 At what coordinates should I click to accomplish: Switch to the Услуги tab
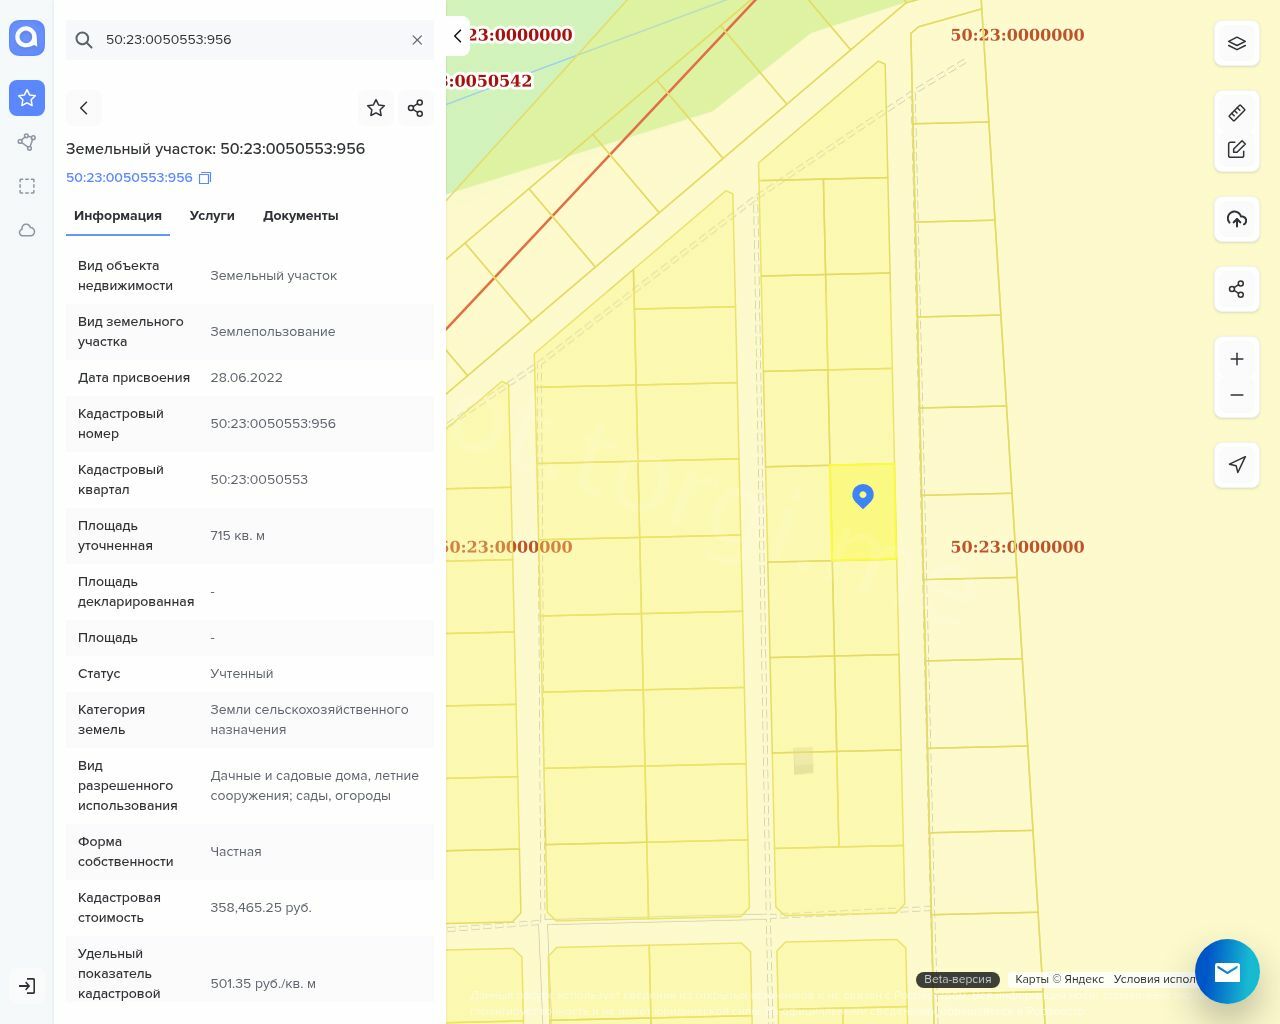coord(212,216)
